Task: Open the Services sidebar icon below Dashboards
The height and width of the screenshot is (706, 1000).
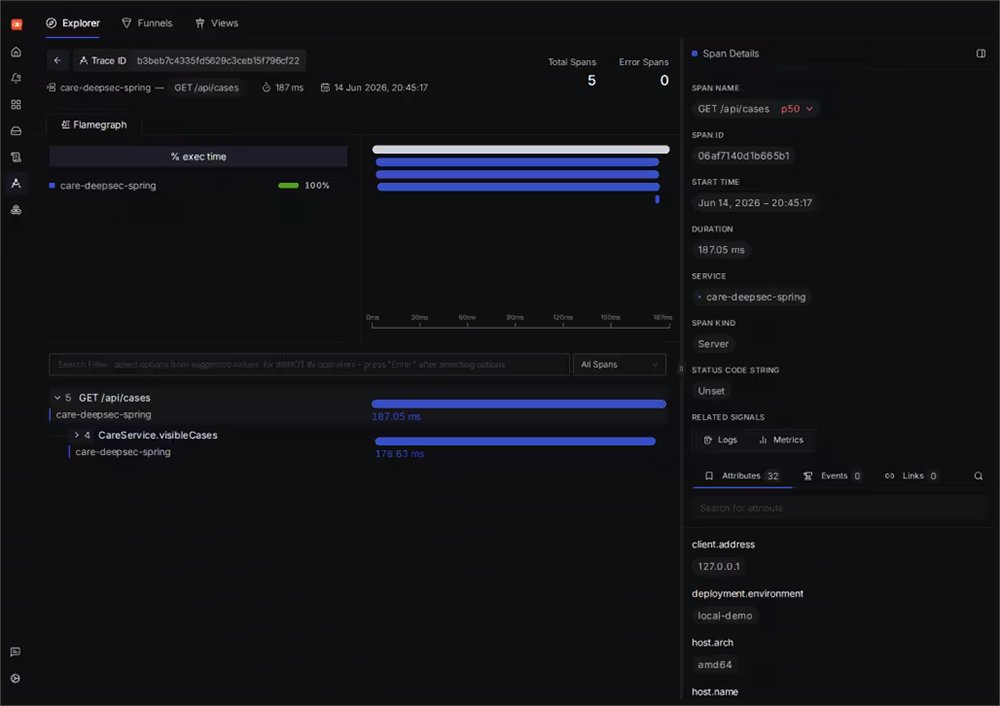Action: (x=16, y=131)
